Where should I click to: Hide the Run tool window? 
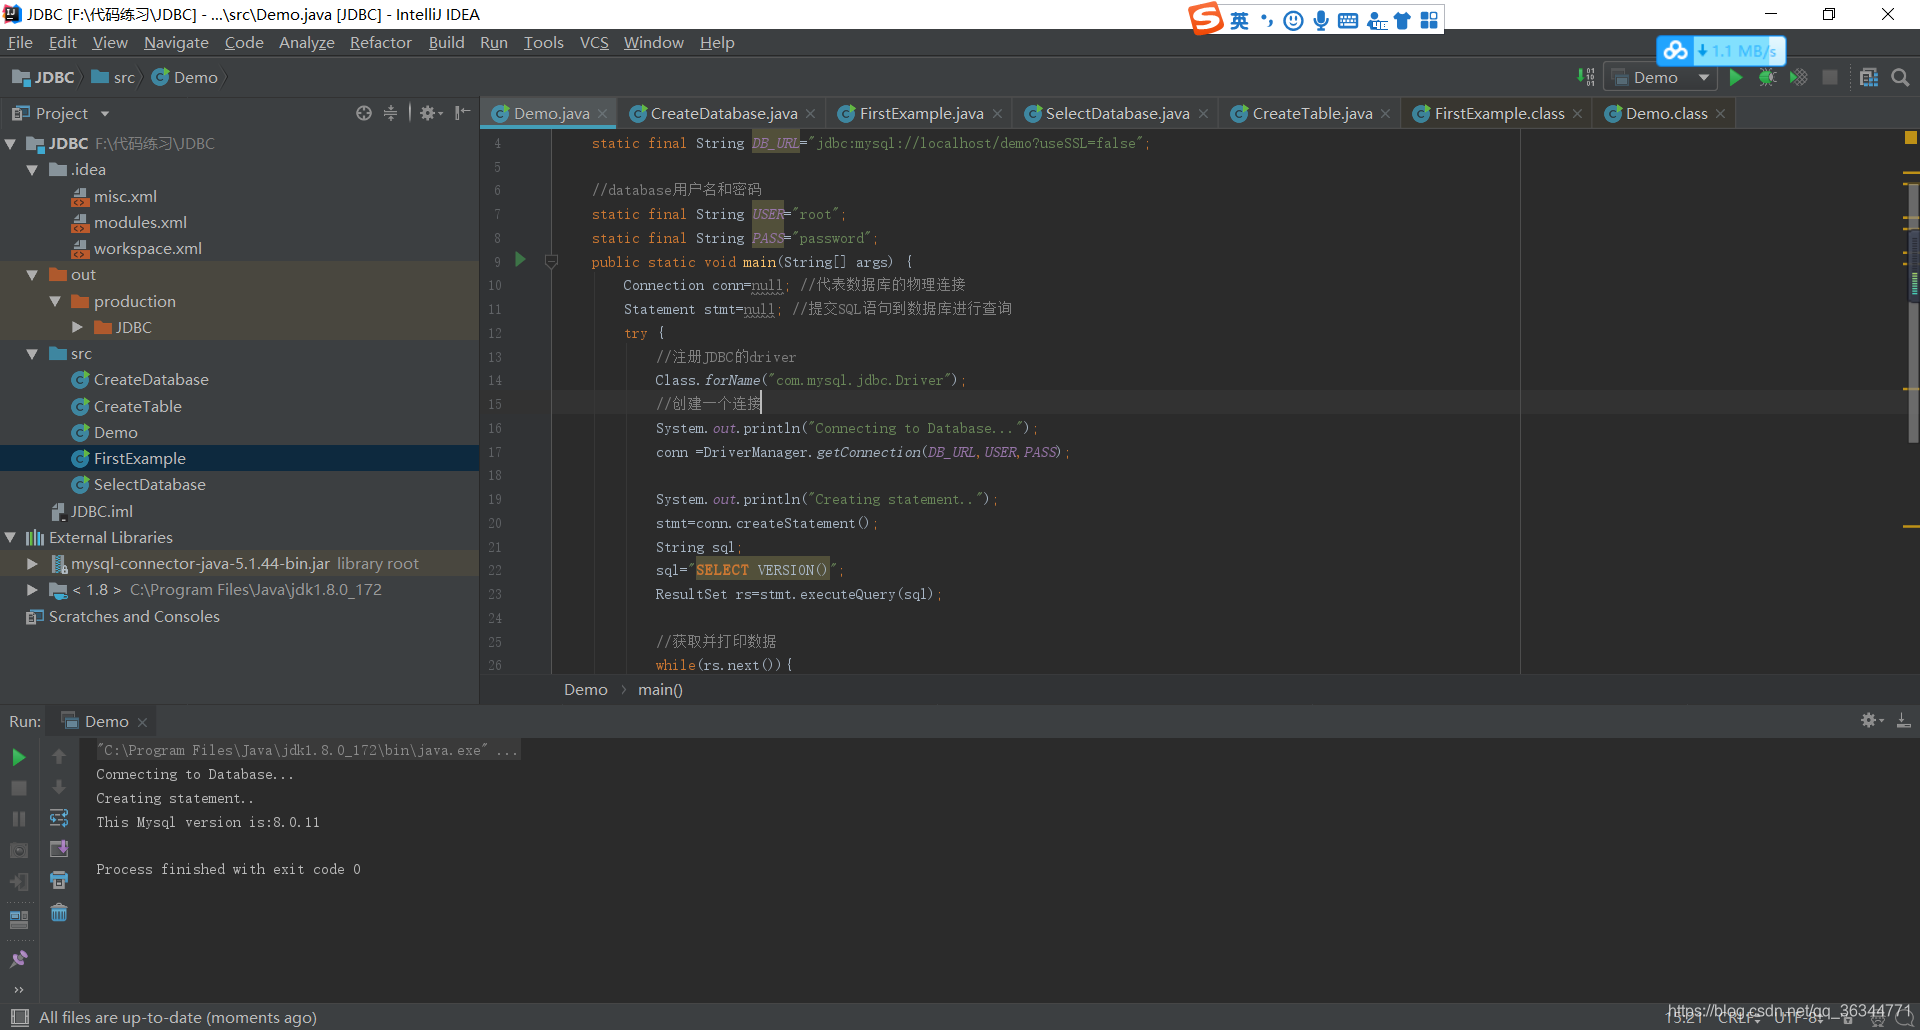1904,720
